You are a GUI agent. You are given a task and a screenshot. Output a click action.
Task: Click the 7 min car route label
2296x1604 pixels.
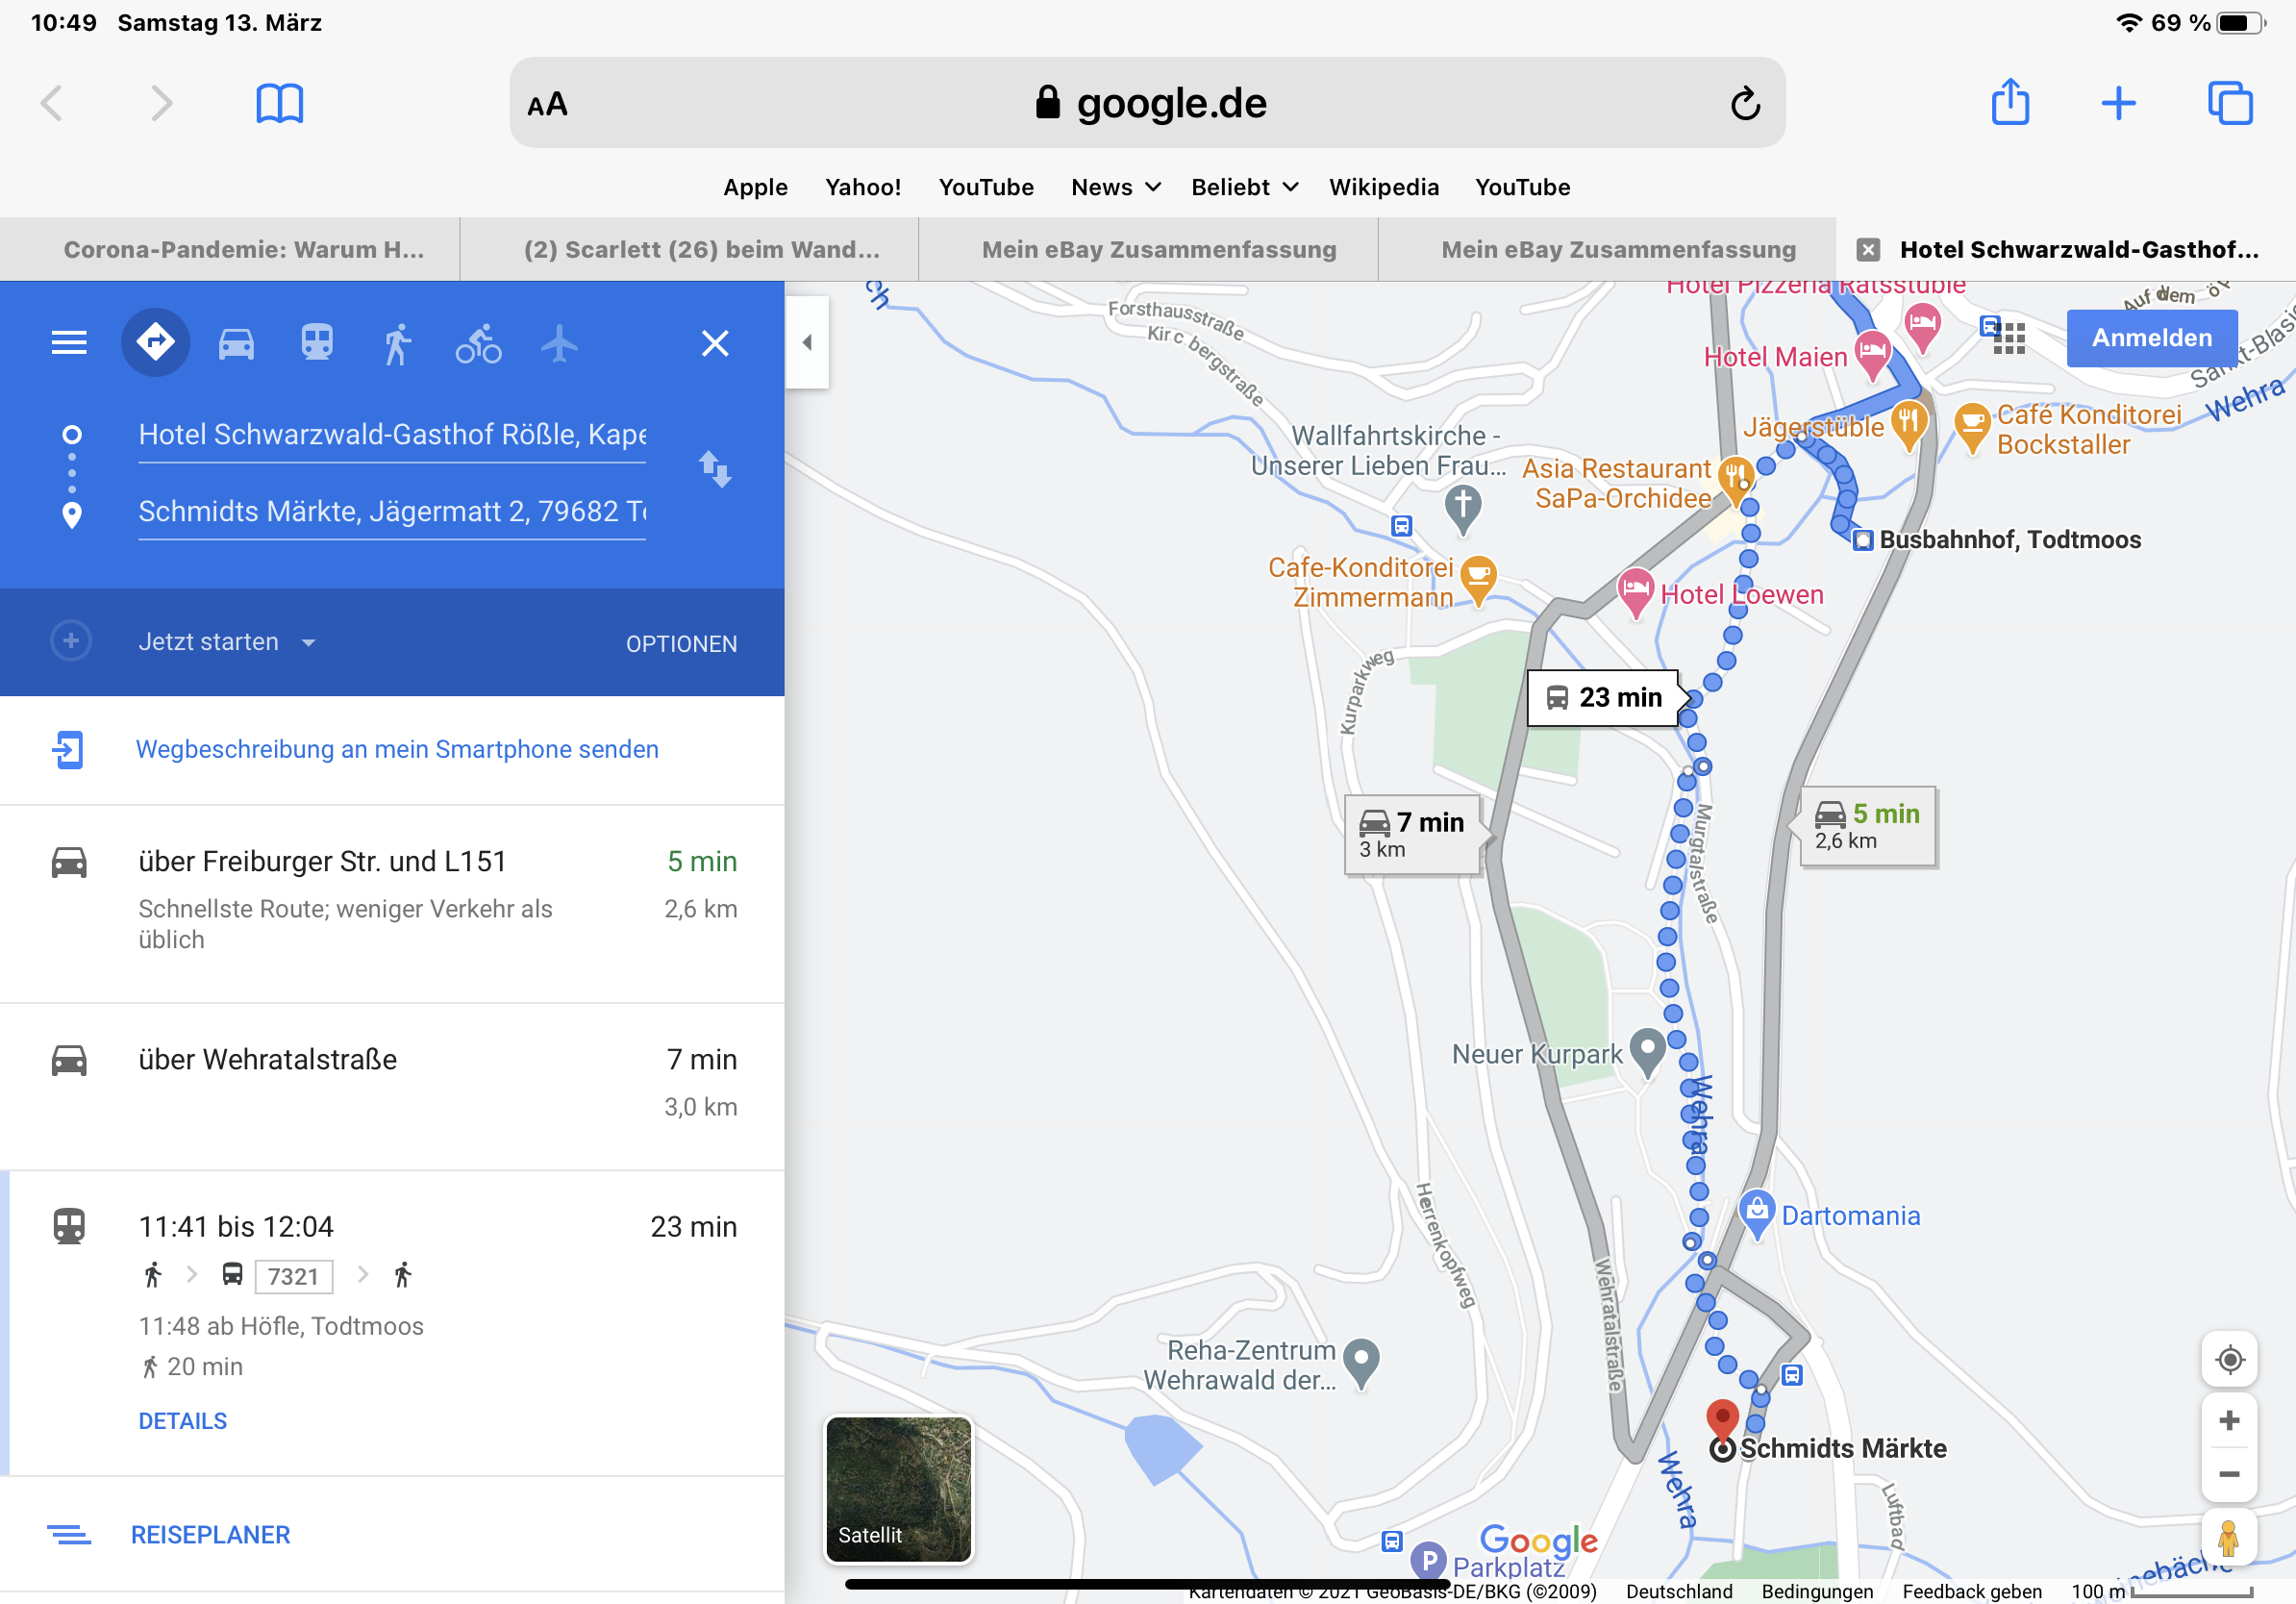(1412, 834)
